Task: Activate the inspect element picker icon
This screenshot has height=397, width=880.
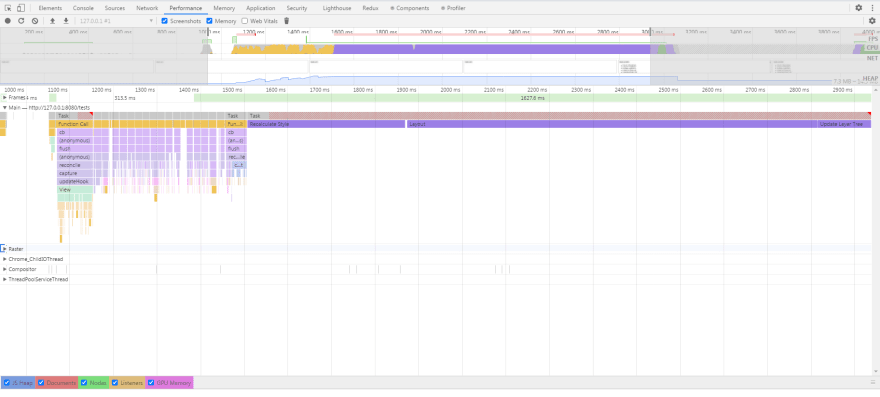Action: pos(8,8)
